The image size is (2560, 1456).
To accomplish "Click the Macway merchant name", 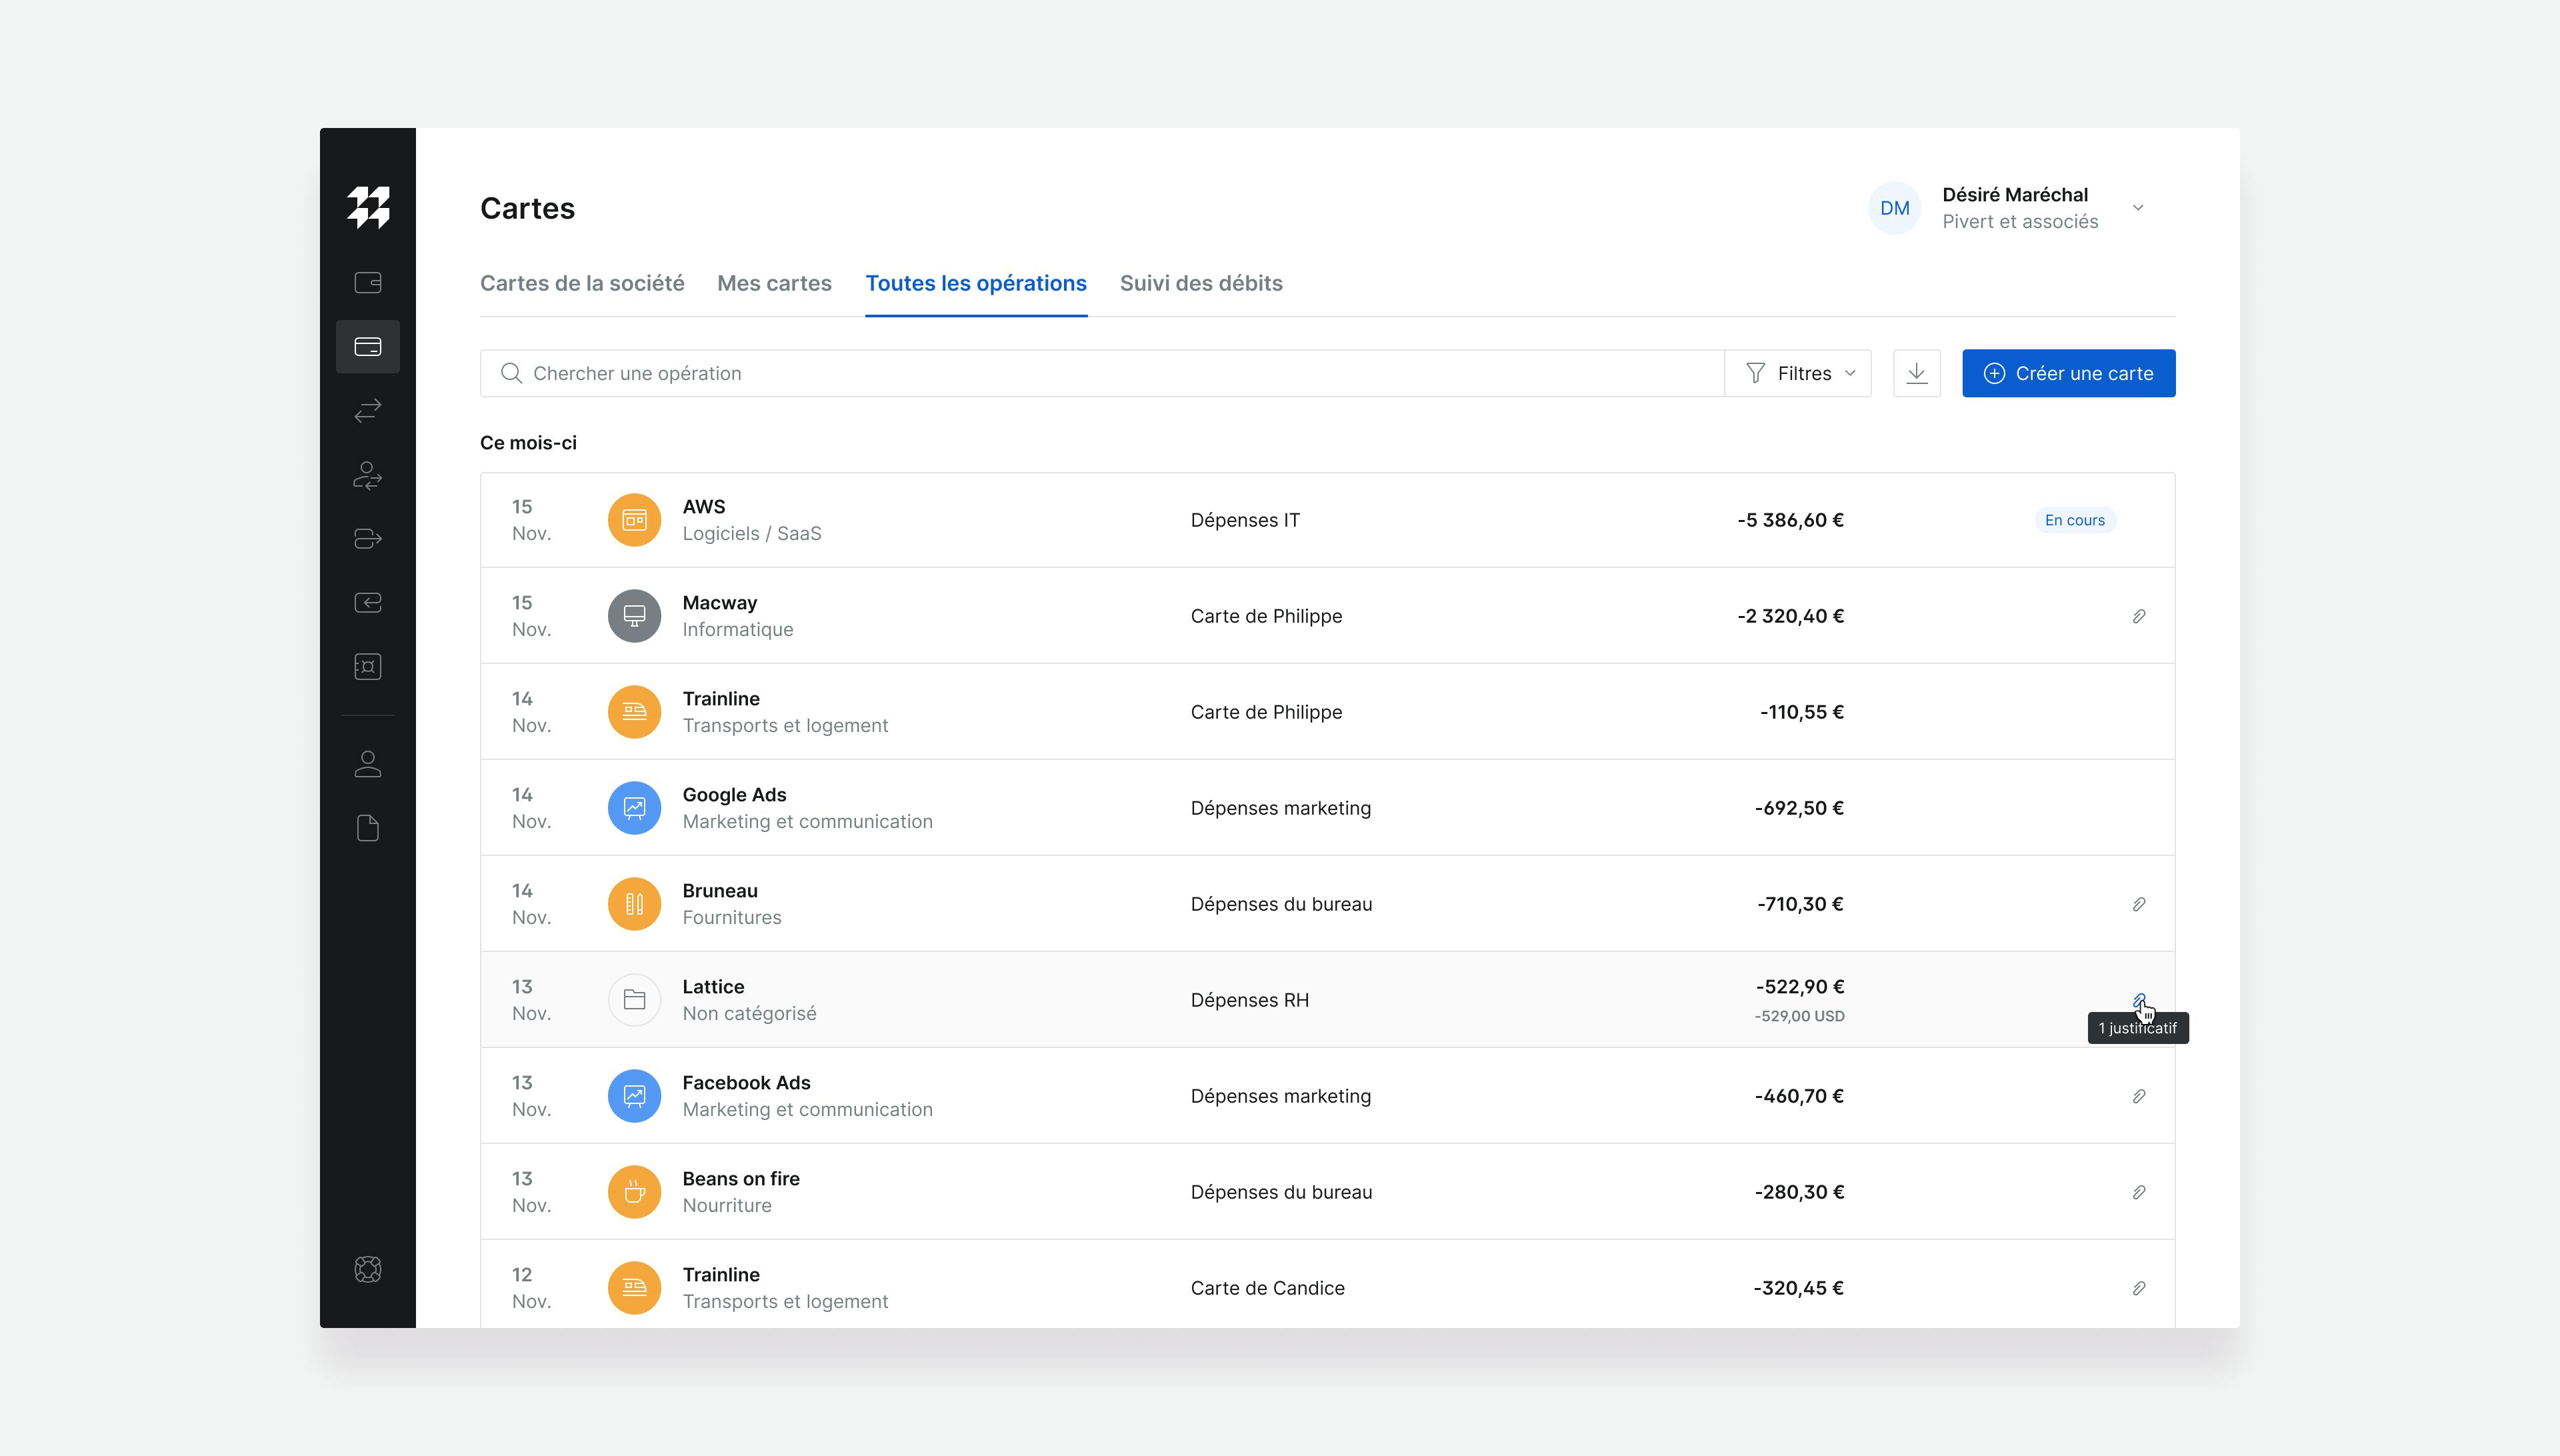I will coord(720,603).
